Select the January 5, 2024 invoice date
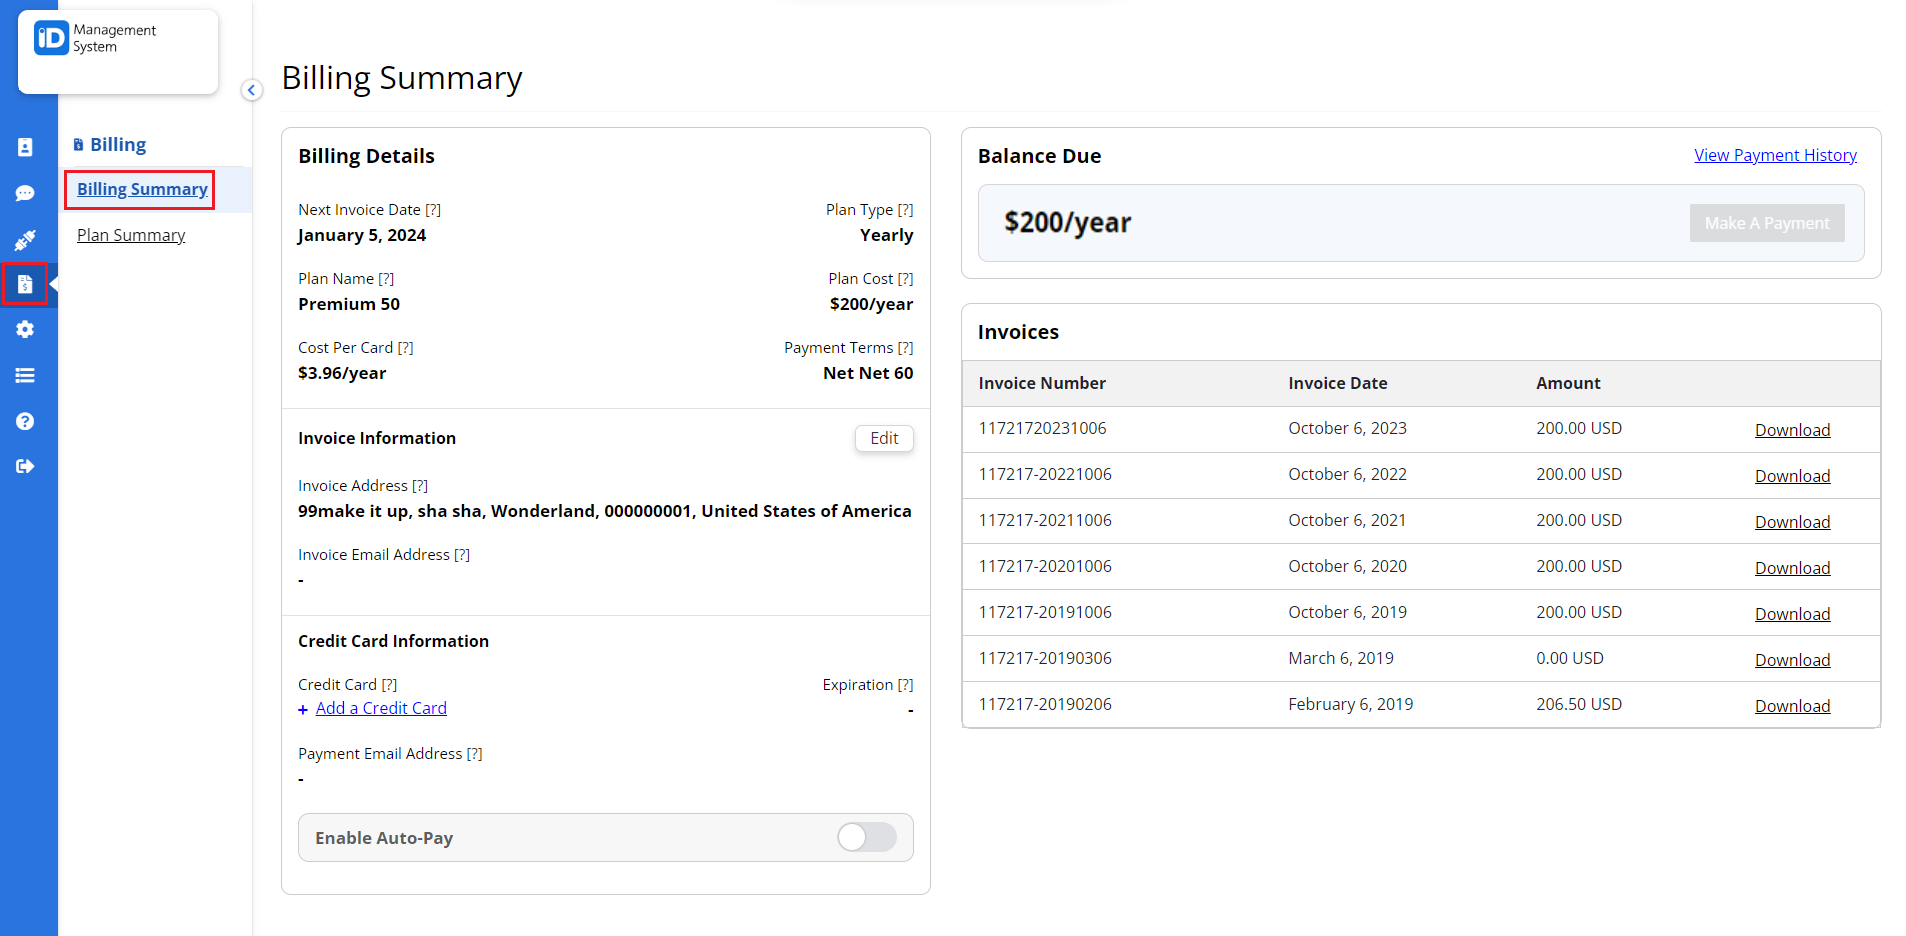This screenshot has height=936, width=1906. [x=362, y=235]
